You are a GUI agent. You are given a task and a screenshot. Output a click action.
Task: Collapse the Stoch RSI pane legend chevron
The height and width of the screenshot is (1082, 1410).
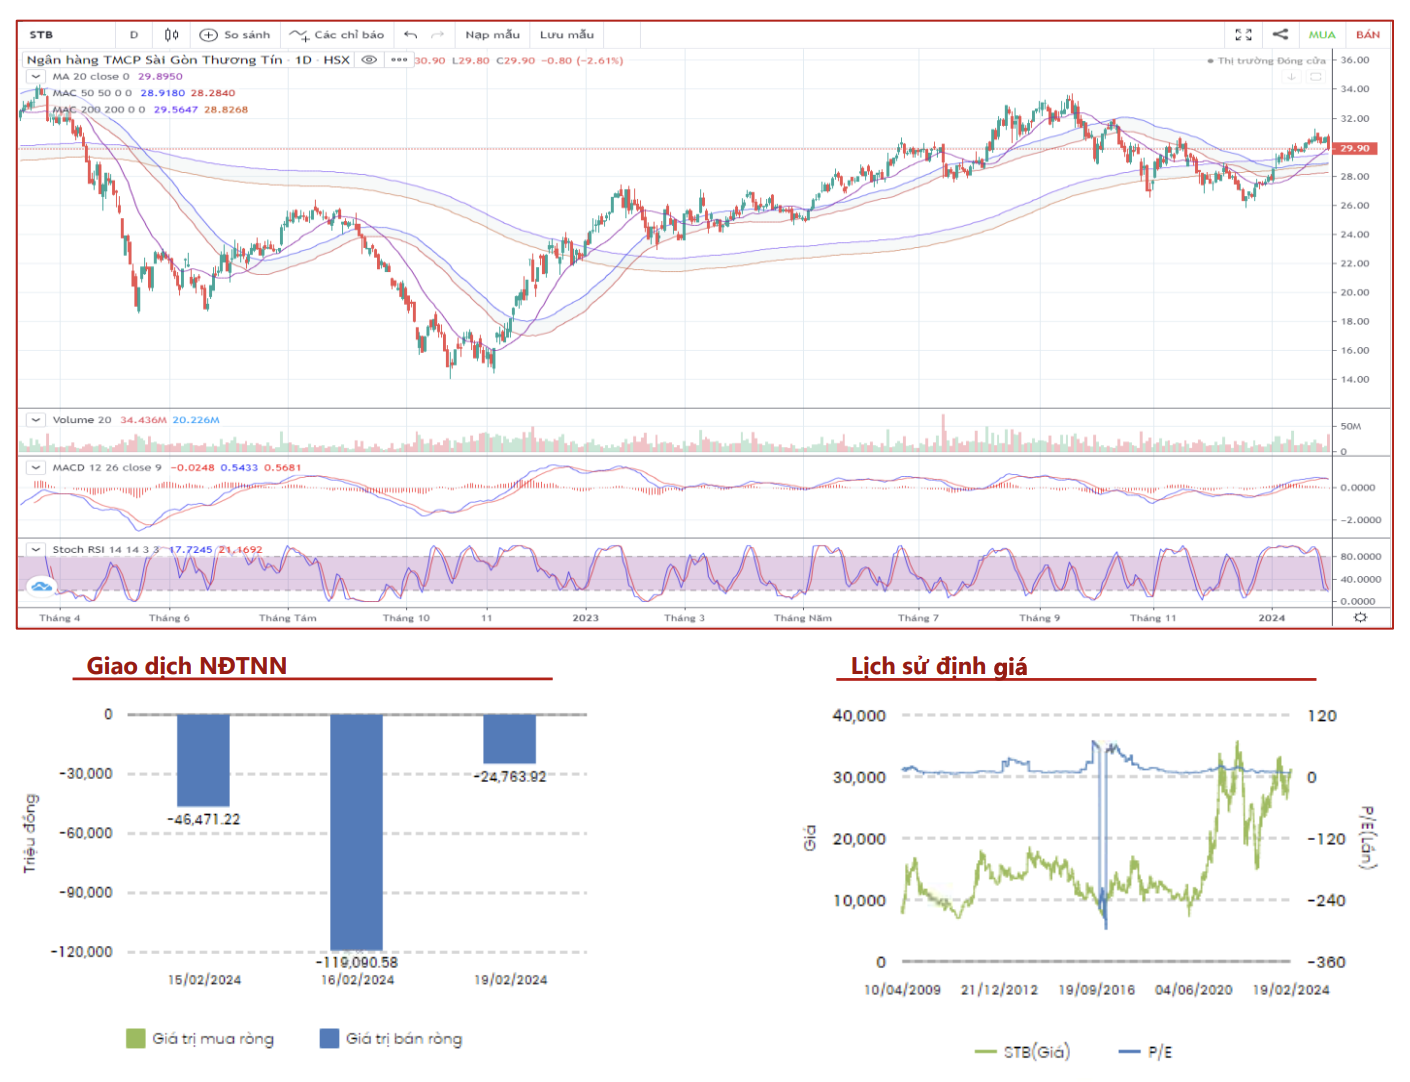click(36, 549)
